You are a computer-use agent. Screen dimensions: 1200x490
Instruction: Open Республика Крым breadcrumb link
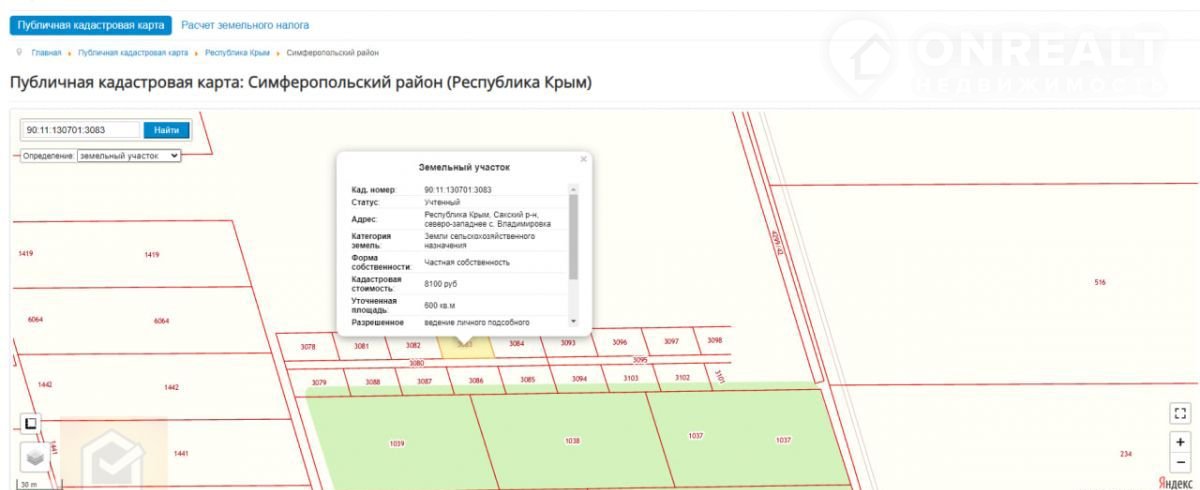(x=238, y=52)
